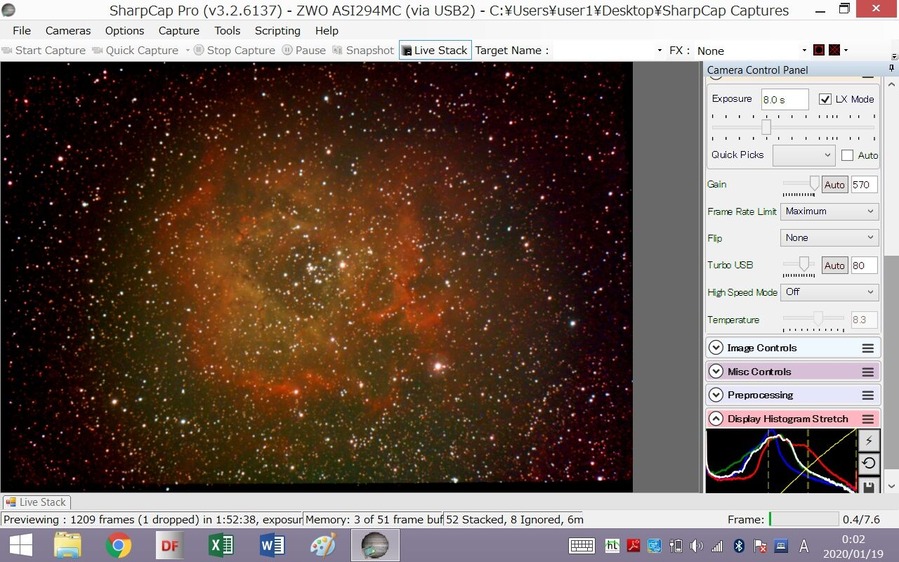Click the Turbo USB value field
Viewport: 899px width, 562px height.
tap(864, 266)
